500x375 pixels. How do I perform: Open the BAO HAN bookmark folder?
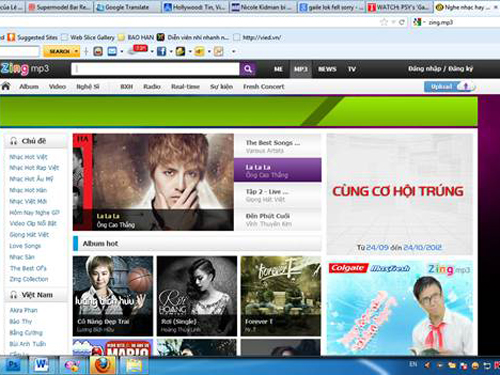(x=136, y=37)
